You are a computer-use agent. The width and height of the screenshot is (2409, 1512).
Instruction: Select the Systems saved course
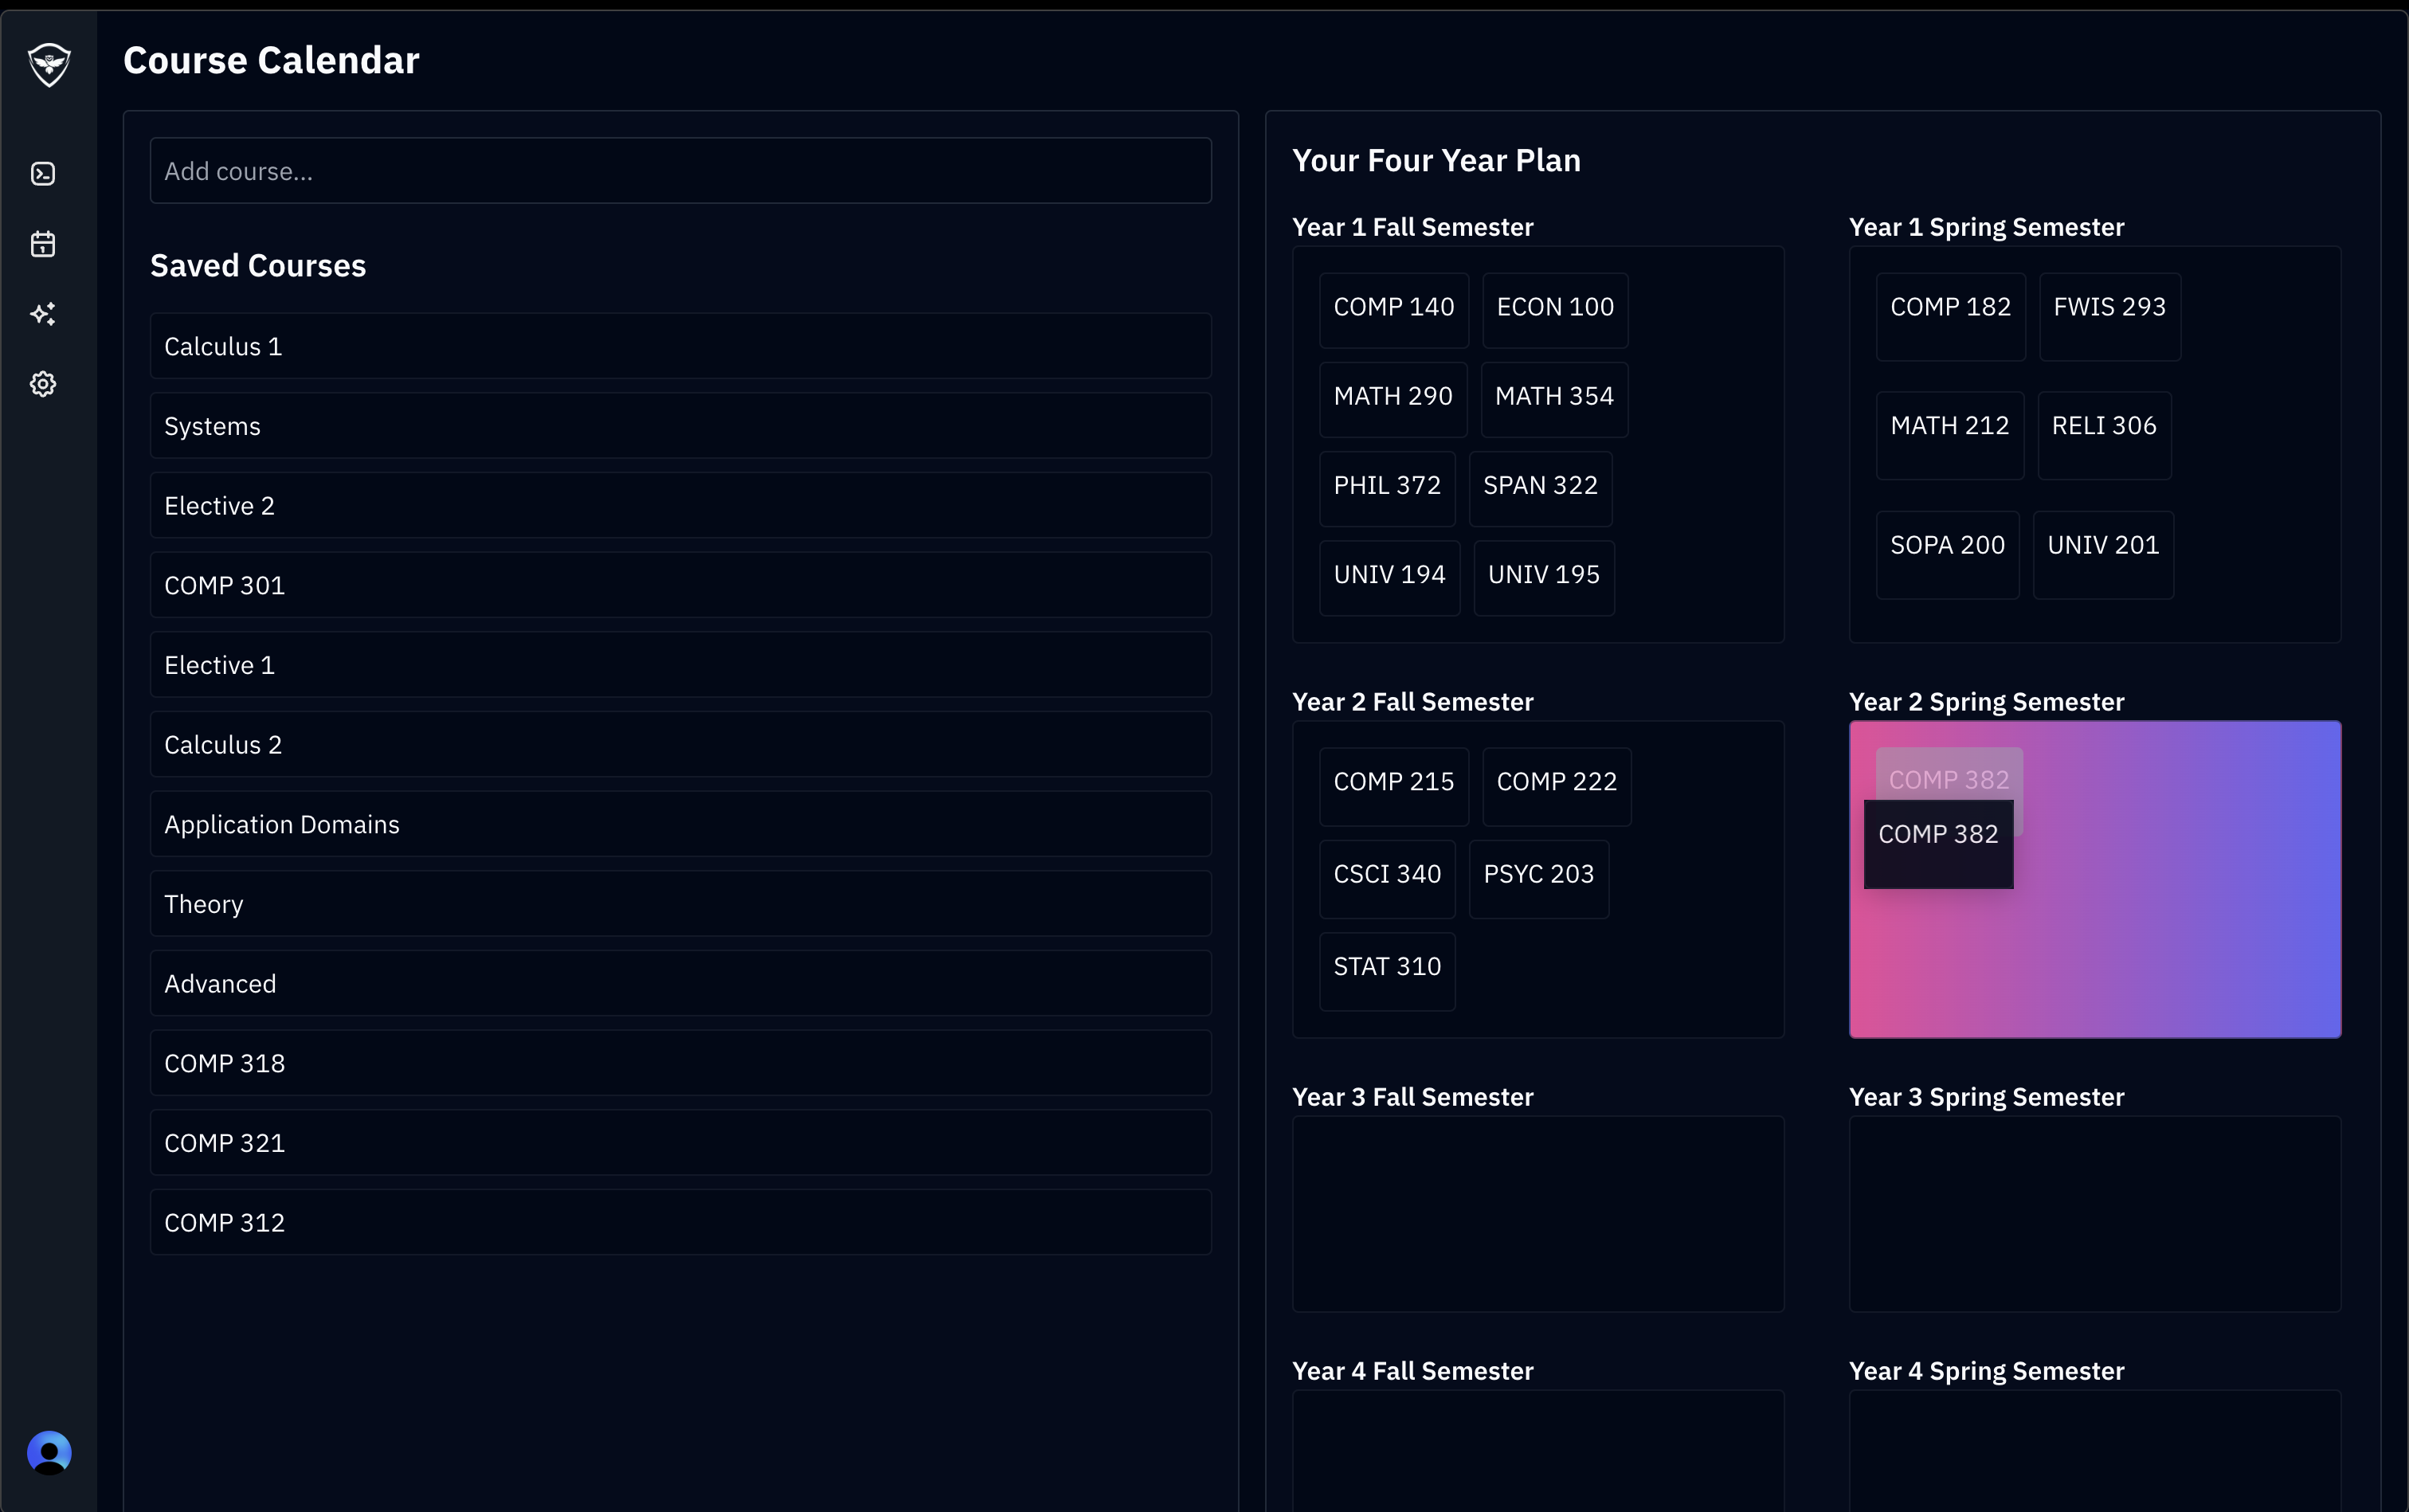coord(680,426)
